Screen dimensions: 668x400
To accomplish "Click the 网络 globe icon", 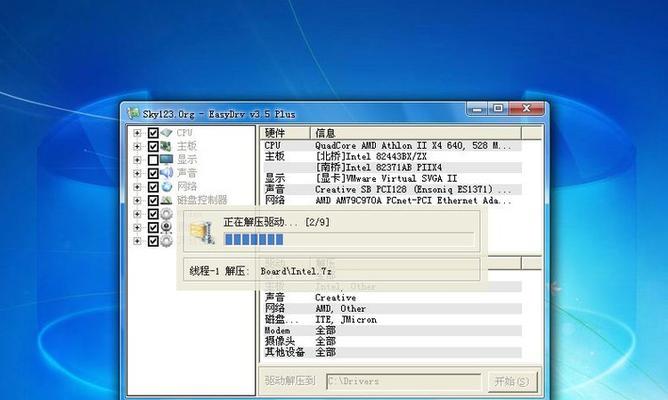I will coord(167,187).
